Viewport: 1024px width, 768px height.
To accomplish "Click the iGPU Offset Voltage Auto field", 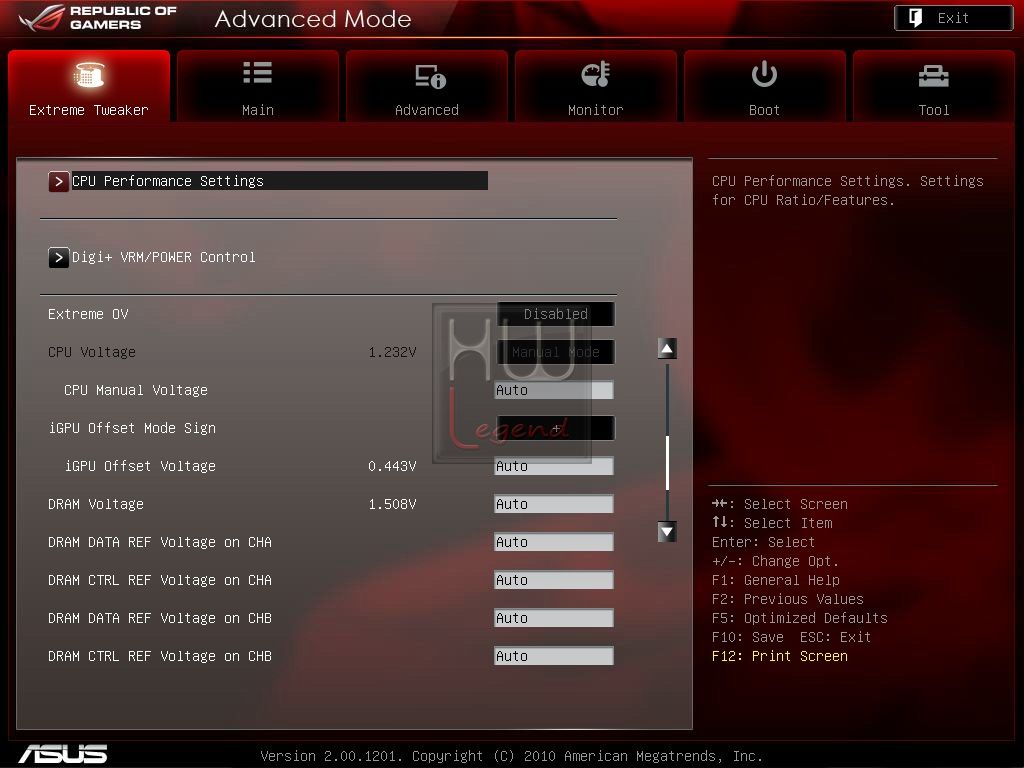I will pos(554,466).
